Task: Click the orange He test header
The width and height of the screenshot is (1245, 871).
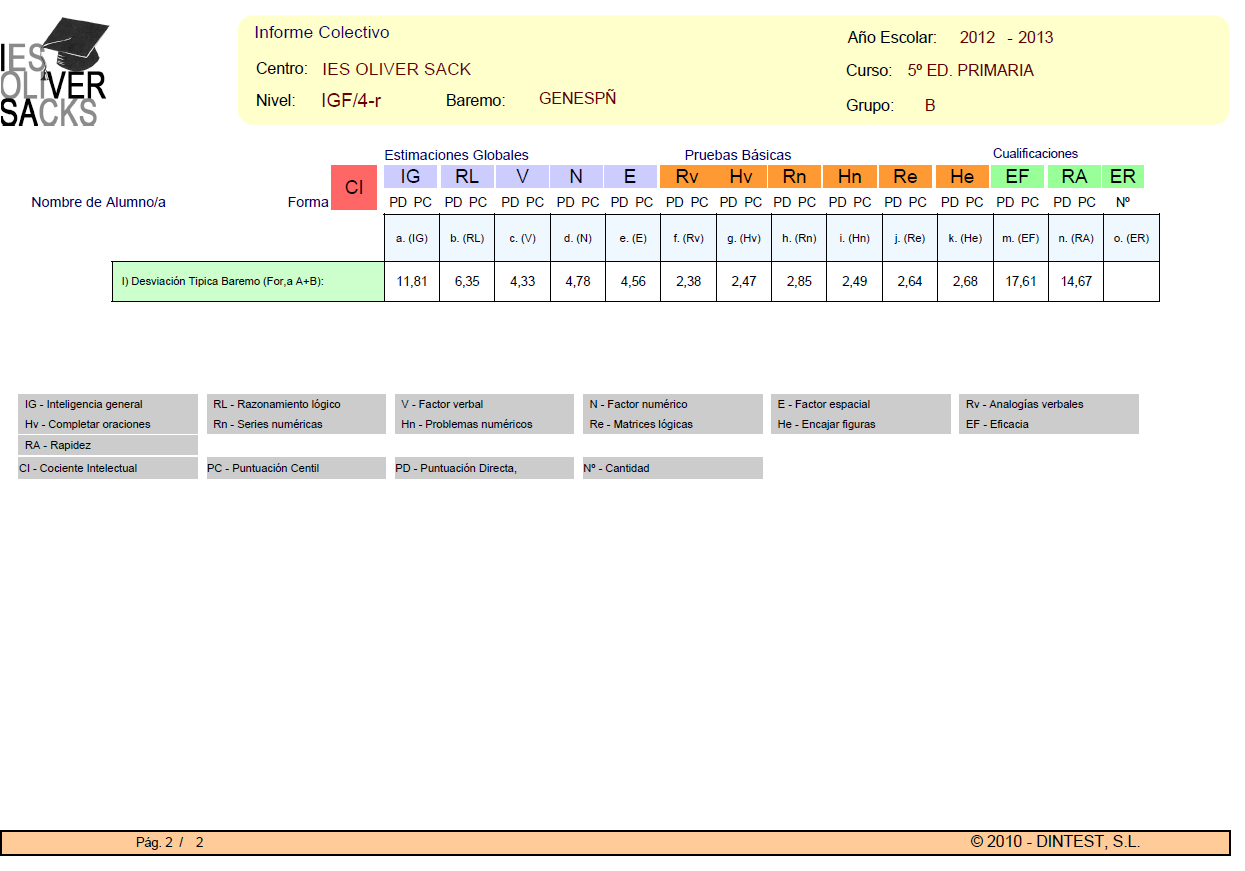Action: [x=962, y=177]
